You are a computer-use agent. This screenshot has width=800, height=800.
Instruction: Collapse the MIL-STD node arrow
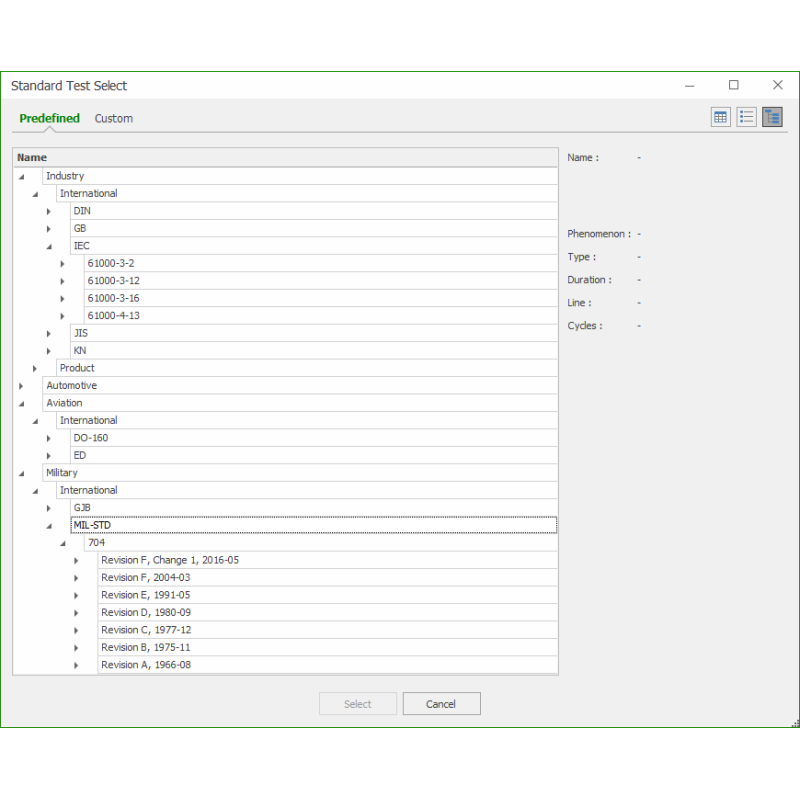(48, 525)
